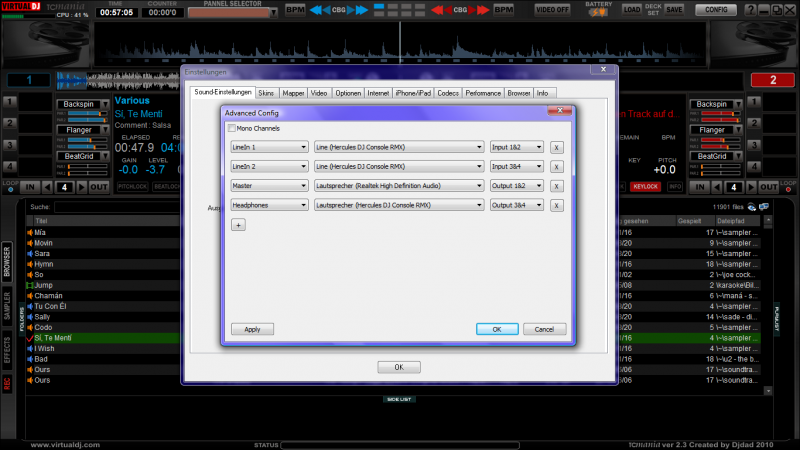Switch to the Skins tab
Viewport: 800px width, 450px height.
tap(266, 93)
